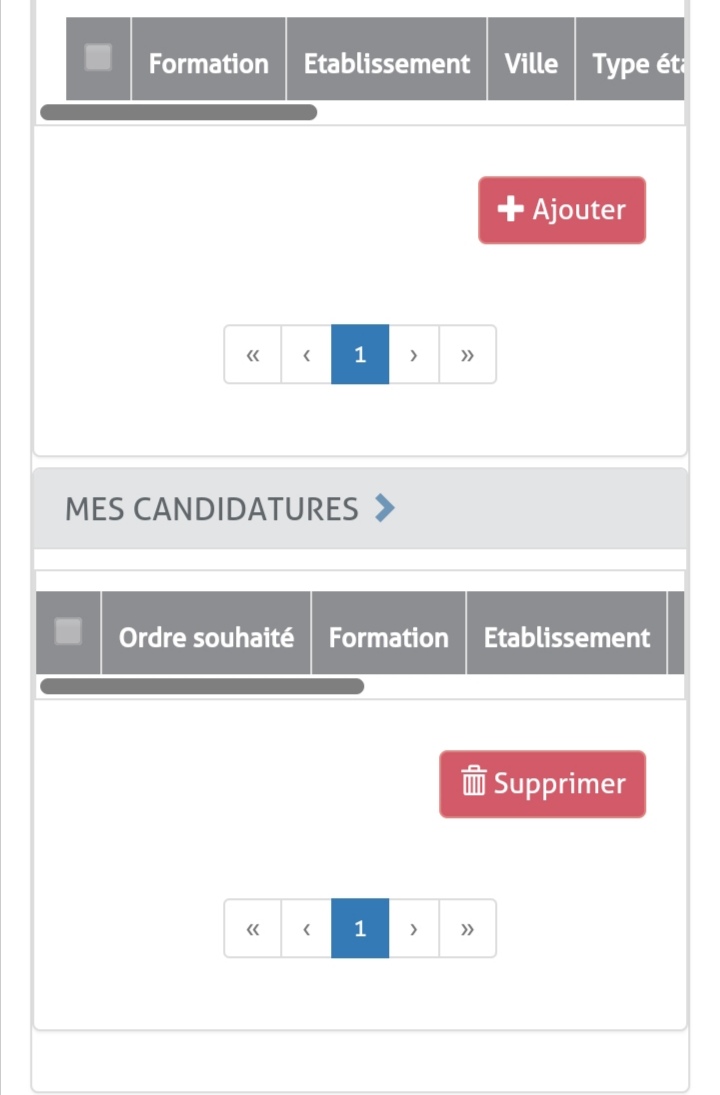Viewport: 720px width, 1095px height.
Task: Select page 1 in upper pagination
Action: pyautogui.click(x=360, y=355)
